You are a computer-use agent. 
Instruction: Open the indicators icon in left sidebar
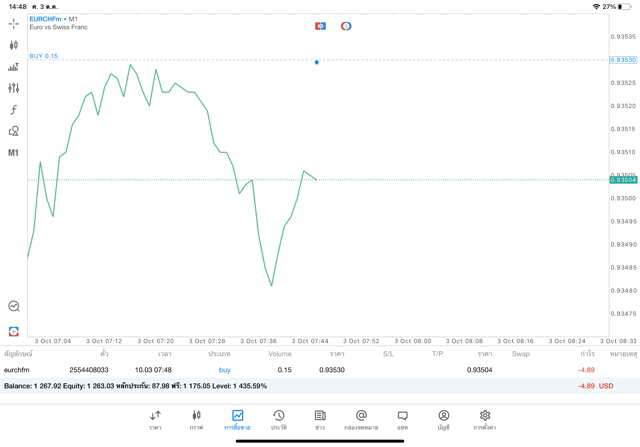pyautogui.click(x=14, y=67)
